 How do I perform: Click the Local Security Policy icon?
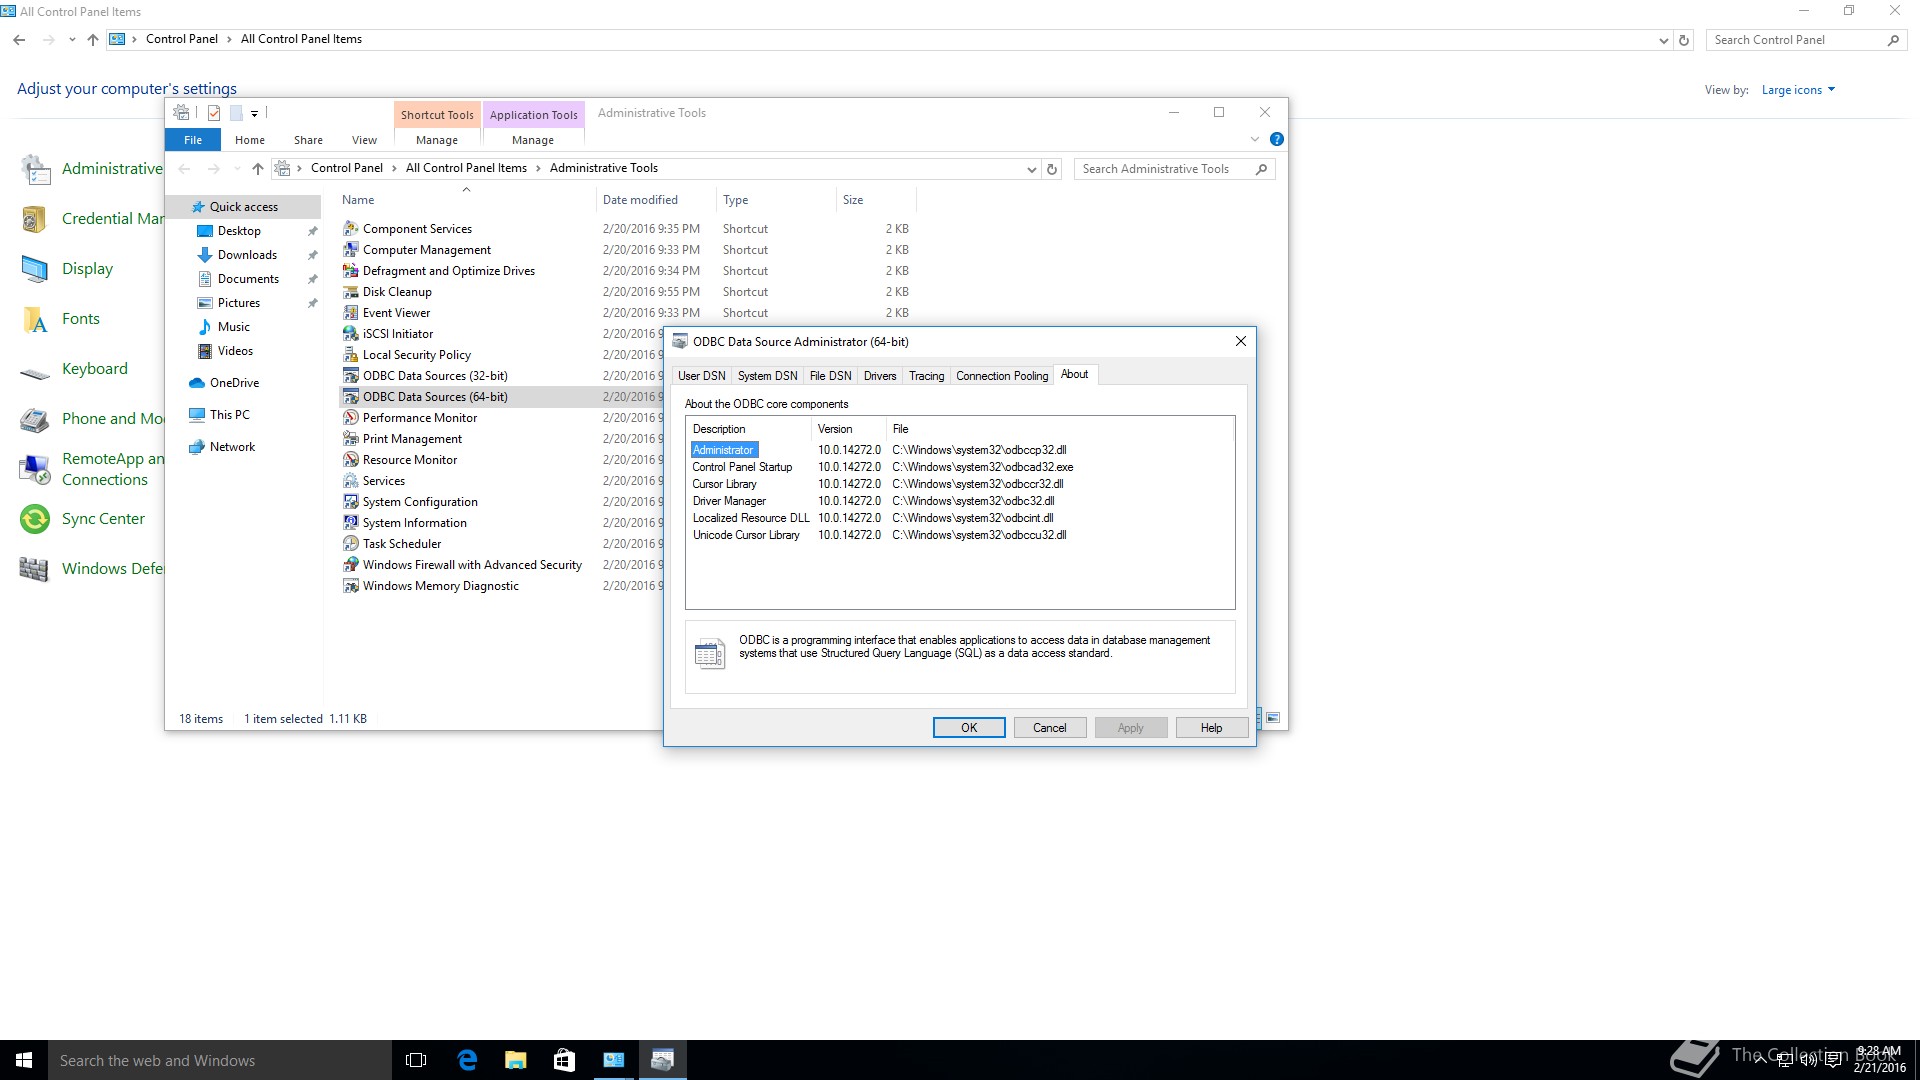(350, 355)
